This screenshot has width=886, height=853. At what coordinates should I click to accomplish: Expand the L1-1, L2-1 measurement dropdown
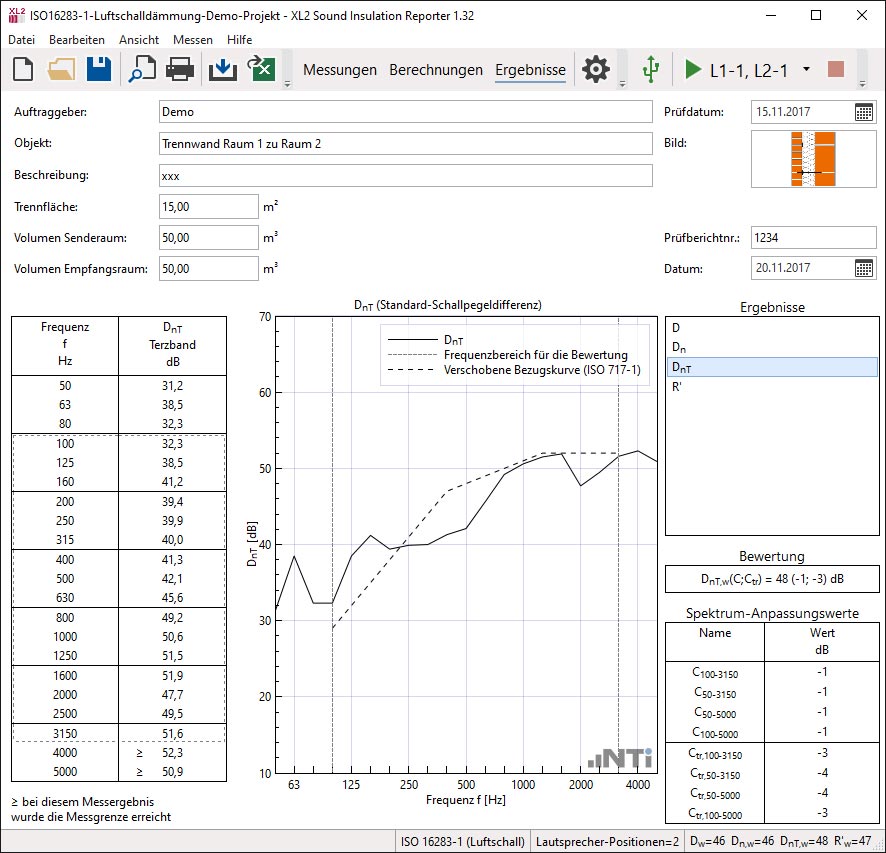[806, 70]
